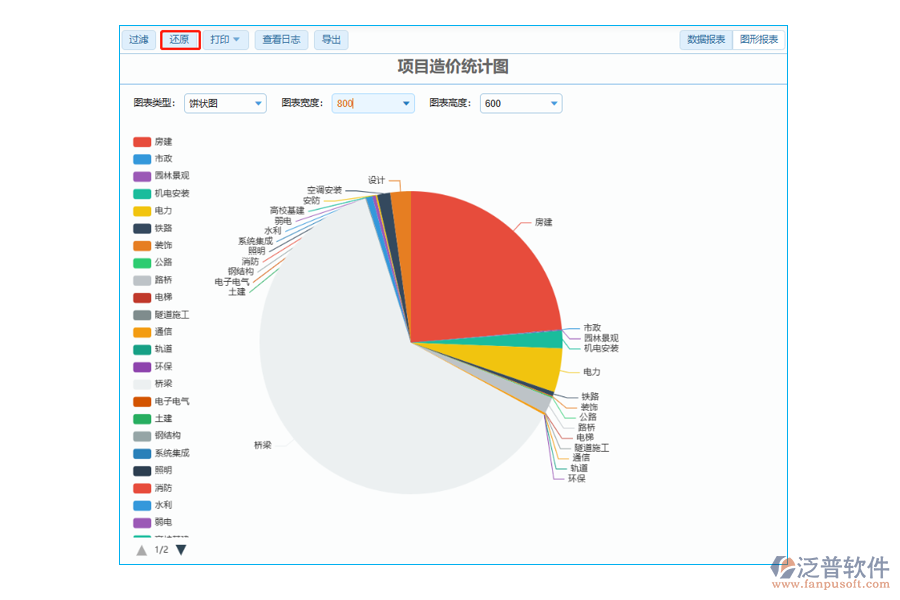900x600 pixels.
Task: Open the 打印 print dropdown
Action: tap(224, 40)
